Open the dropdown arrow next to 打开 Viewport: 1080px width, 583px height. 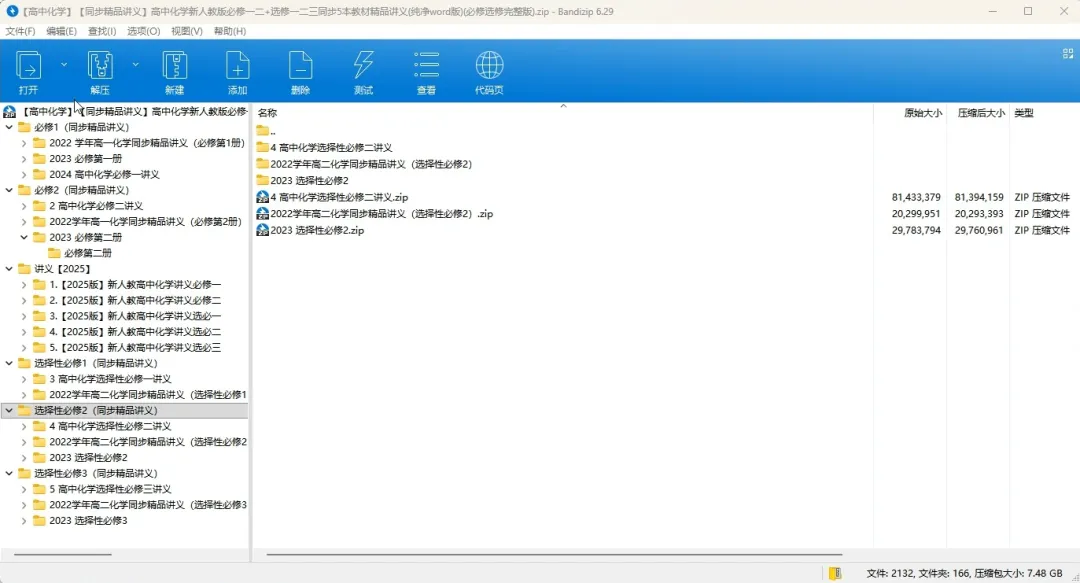tap(64, 65)
